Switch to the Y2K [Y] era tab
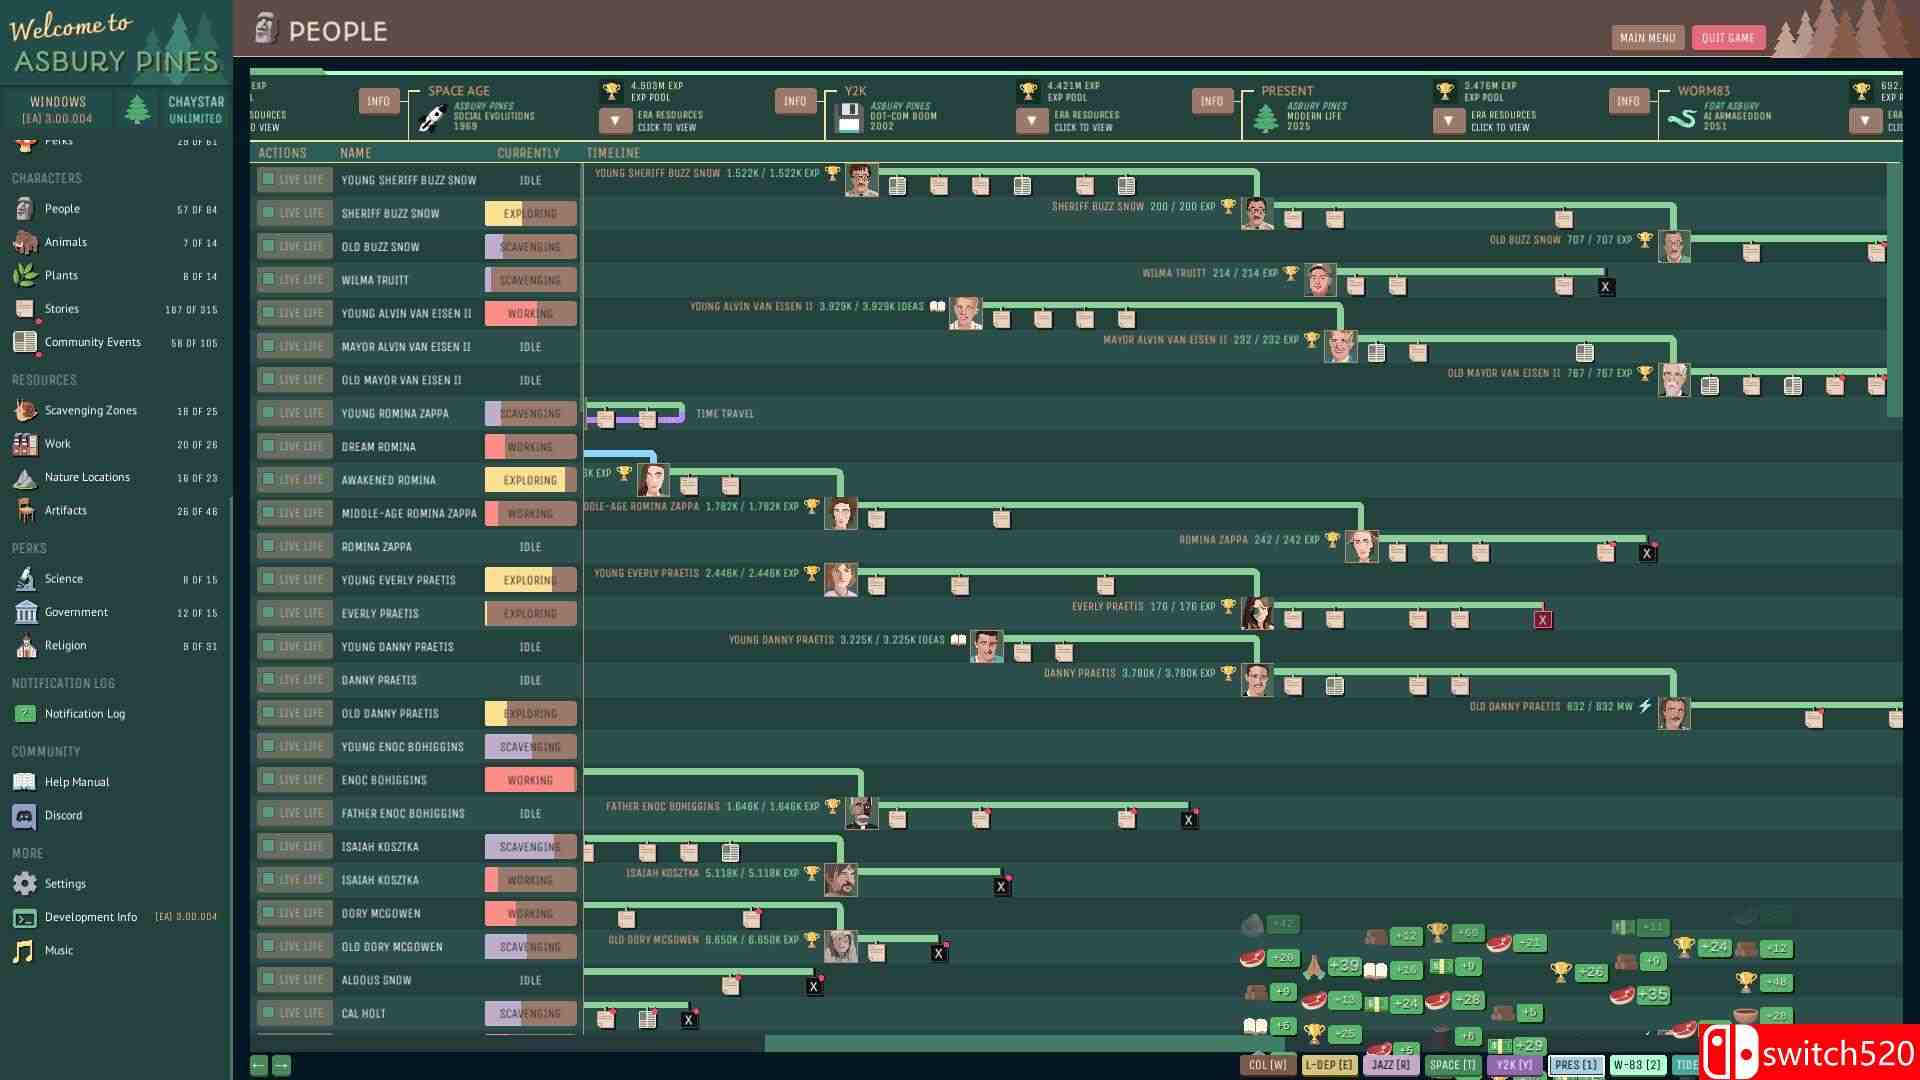This screenshot has width=1920, height=1080. [1514, 1065]
